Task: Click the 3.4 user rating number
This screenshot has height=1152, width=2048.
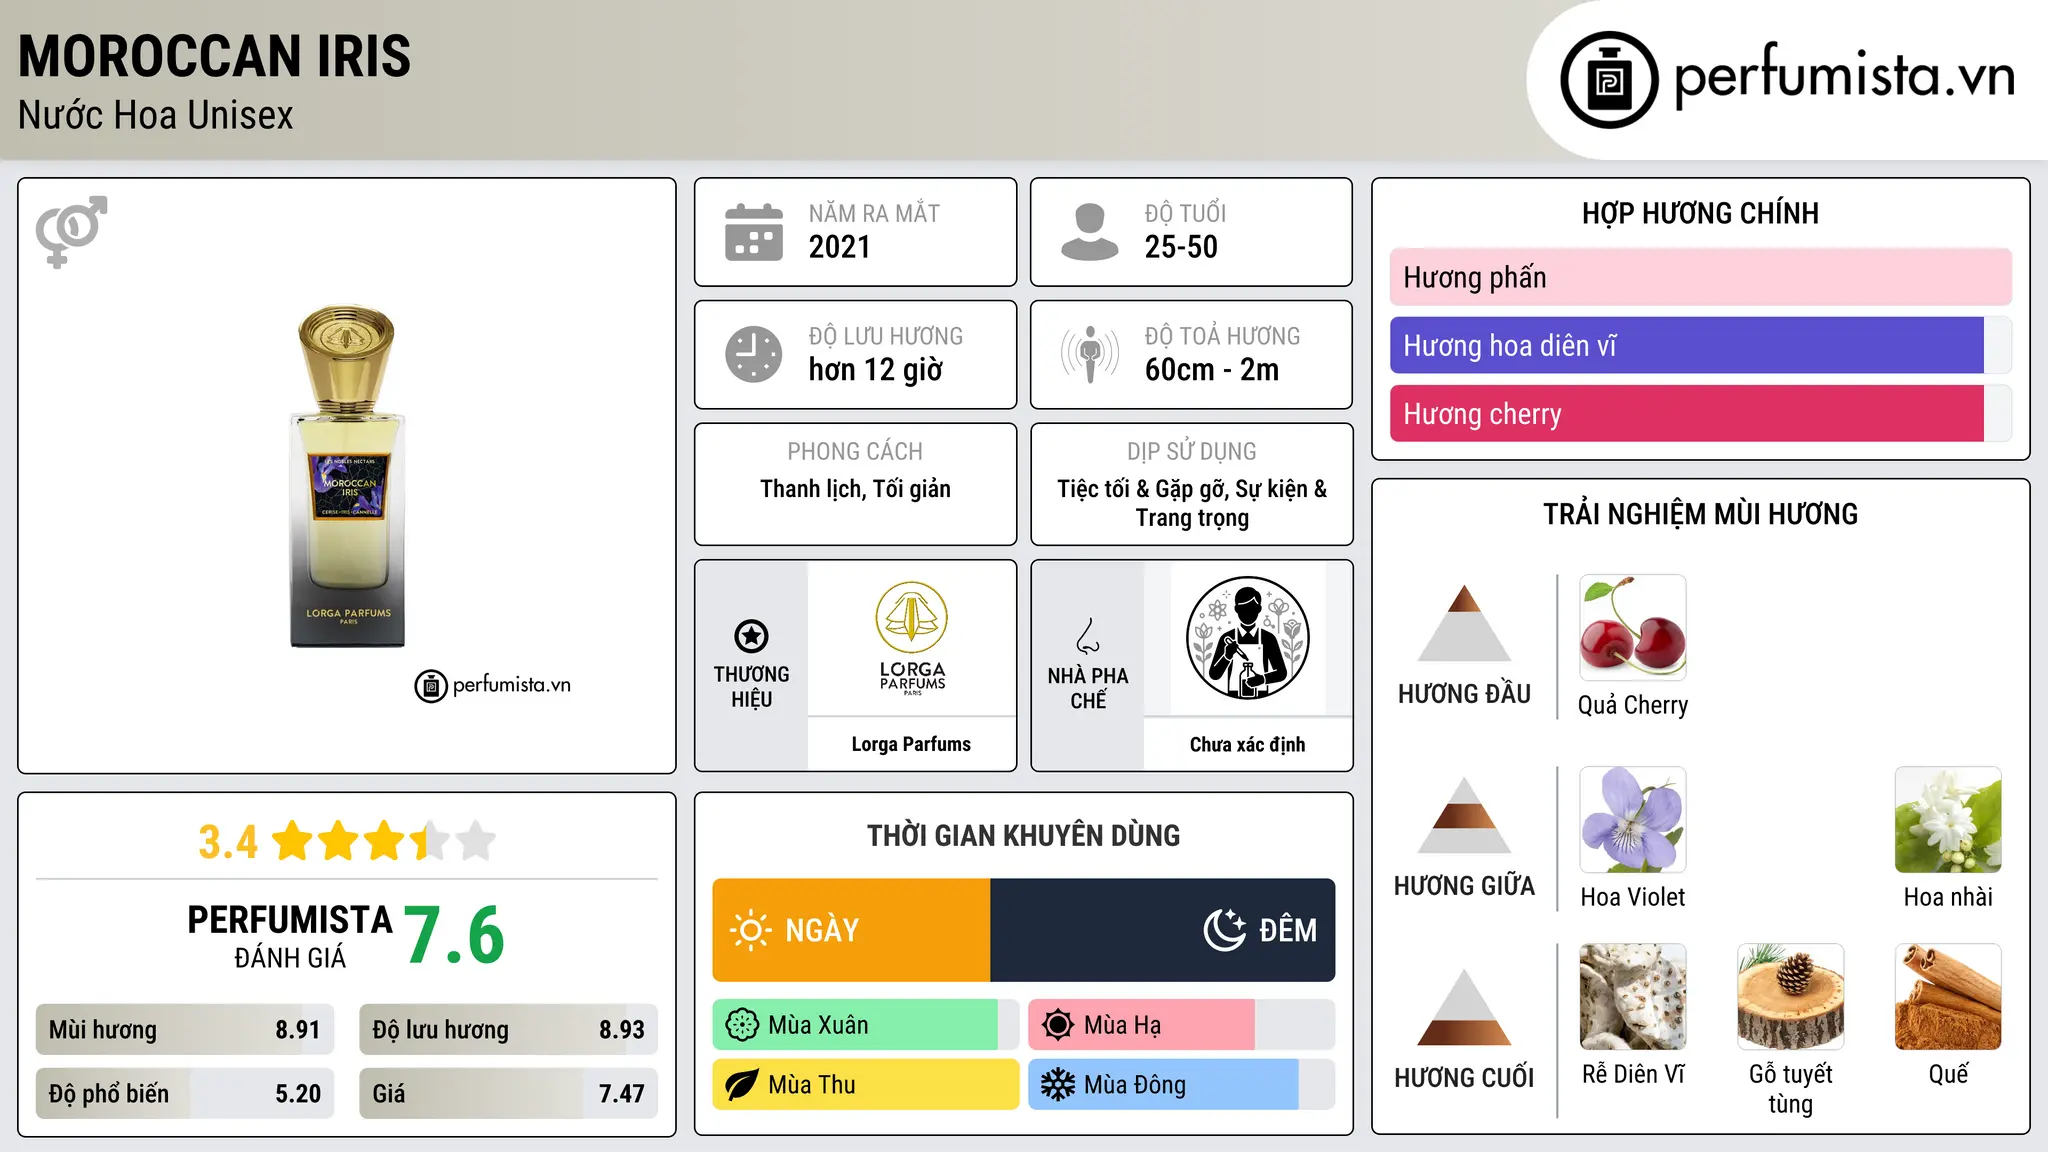Action: (x=228, y=842)
